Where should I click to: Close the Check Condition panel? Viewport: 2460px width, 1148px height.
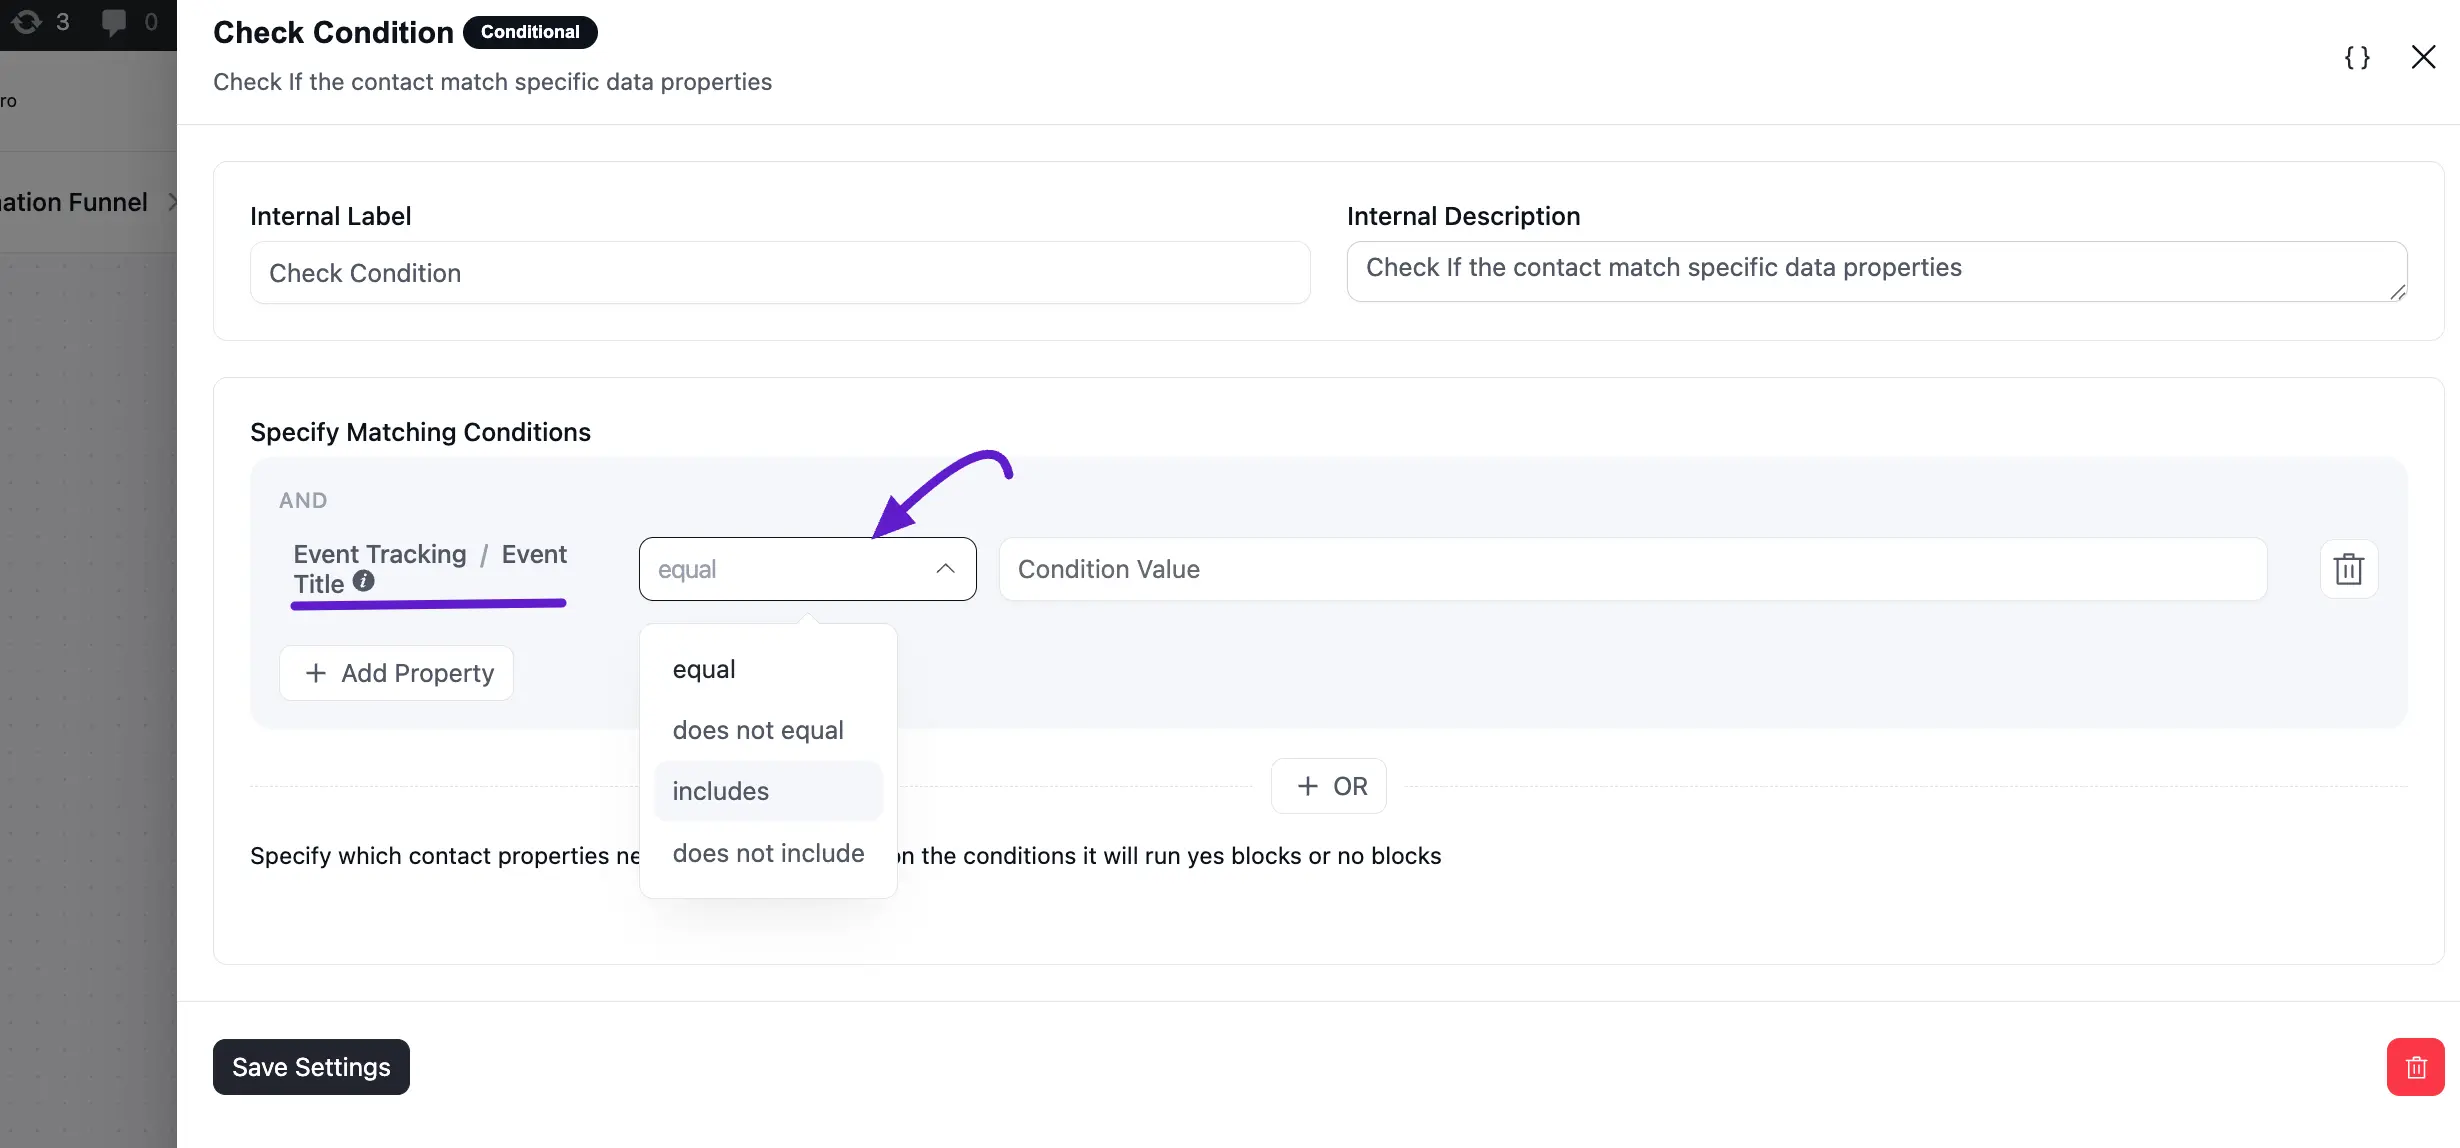[x=2423, y=57]
